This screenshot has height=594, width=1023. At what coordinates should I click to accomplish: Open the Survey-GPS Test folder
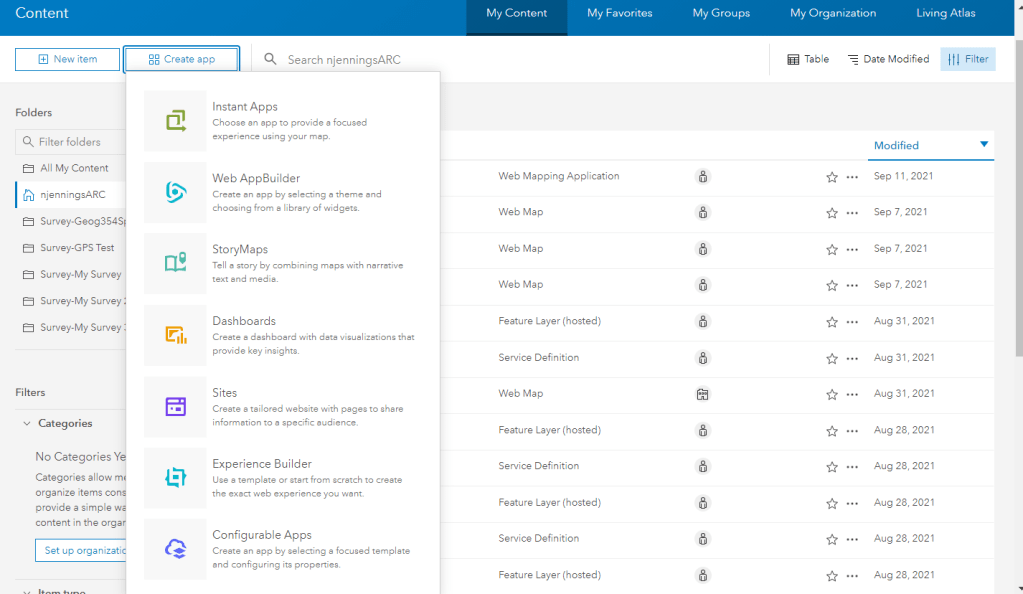[x=76, y=248]
